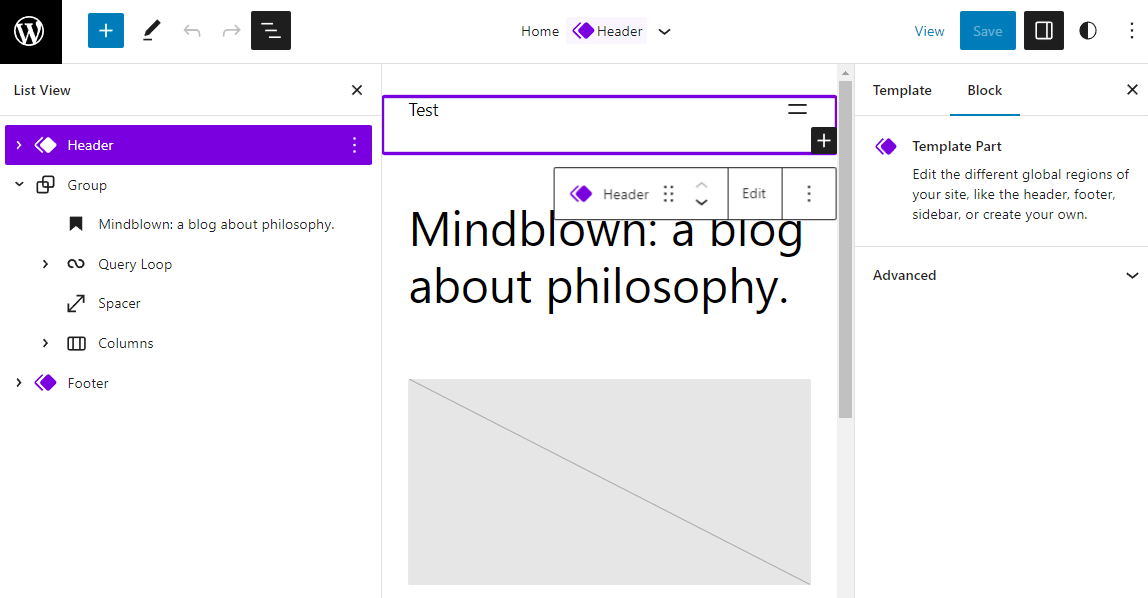The image size is (1148, 598).
Task: Switch to the Block tab
Action: (984, 90)
